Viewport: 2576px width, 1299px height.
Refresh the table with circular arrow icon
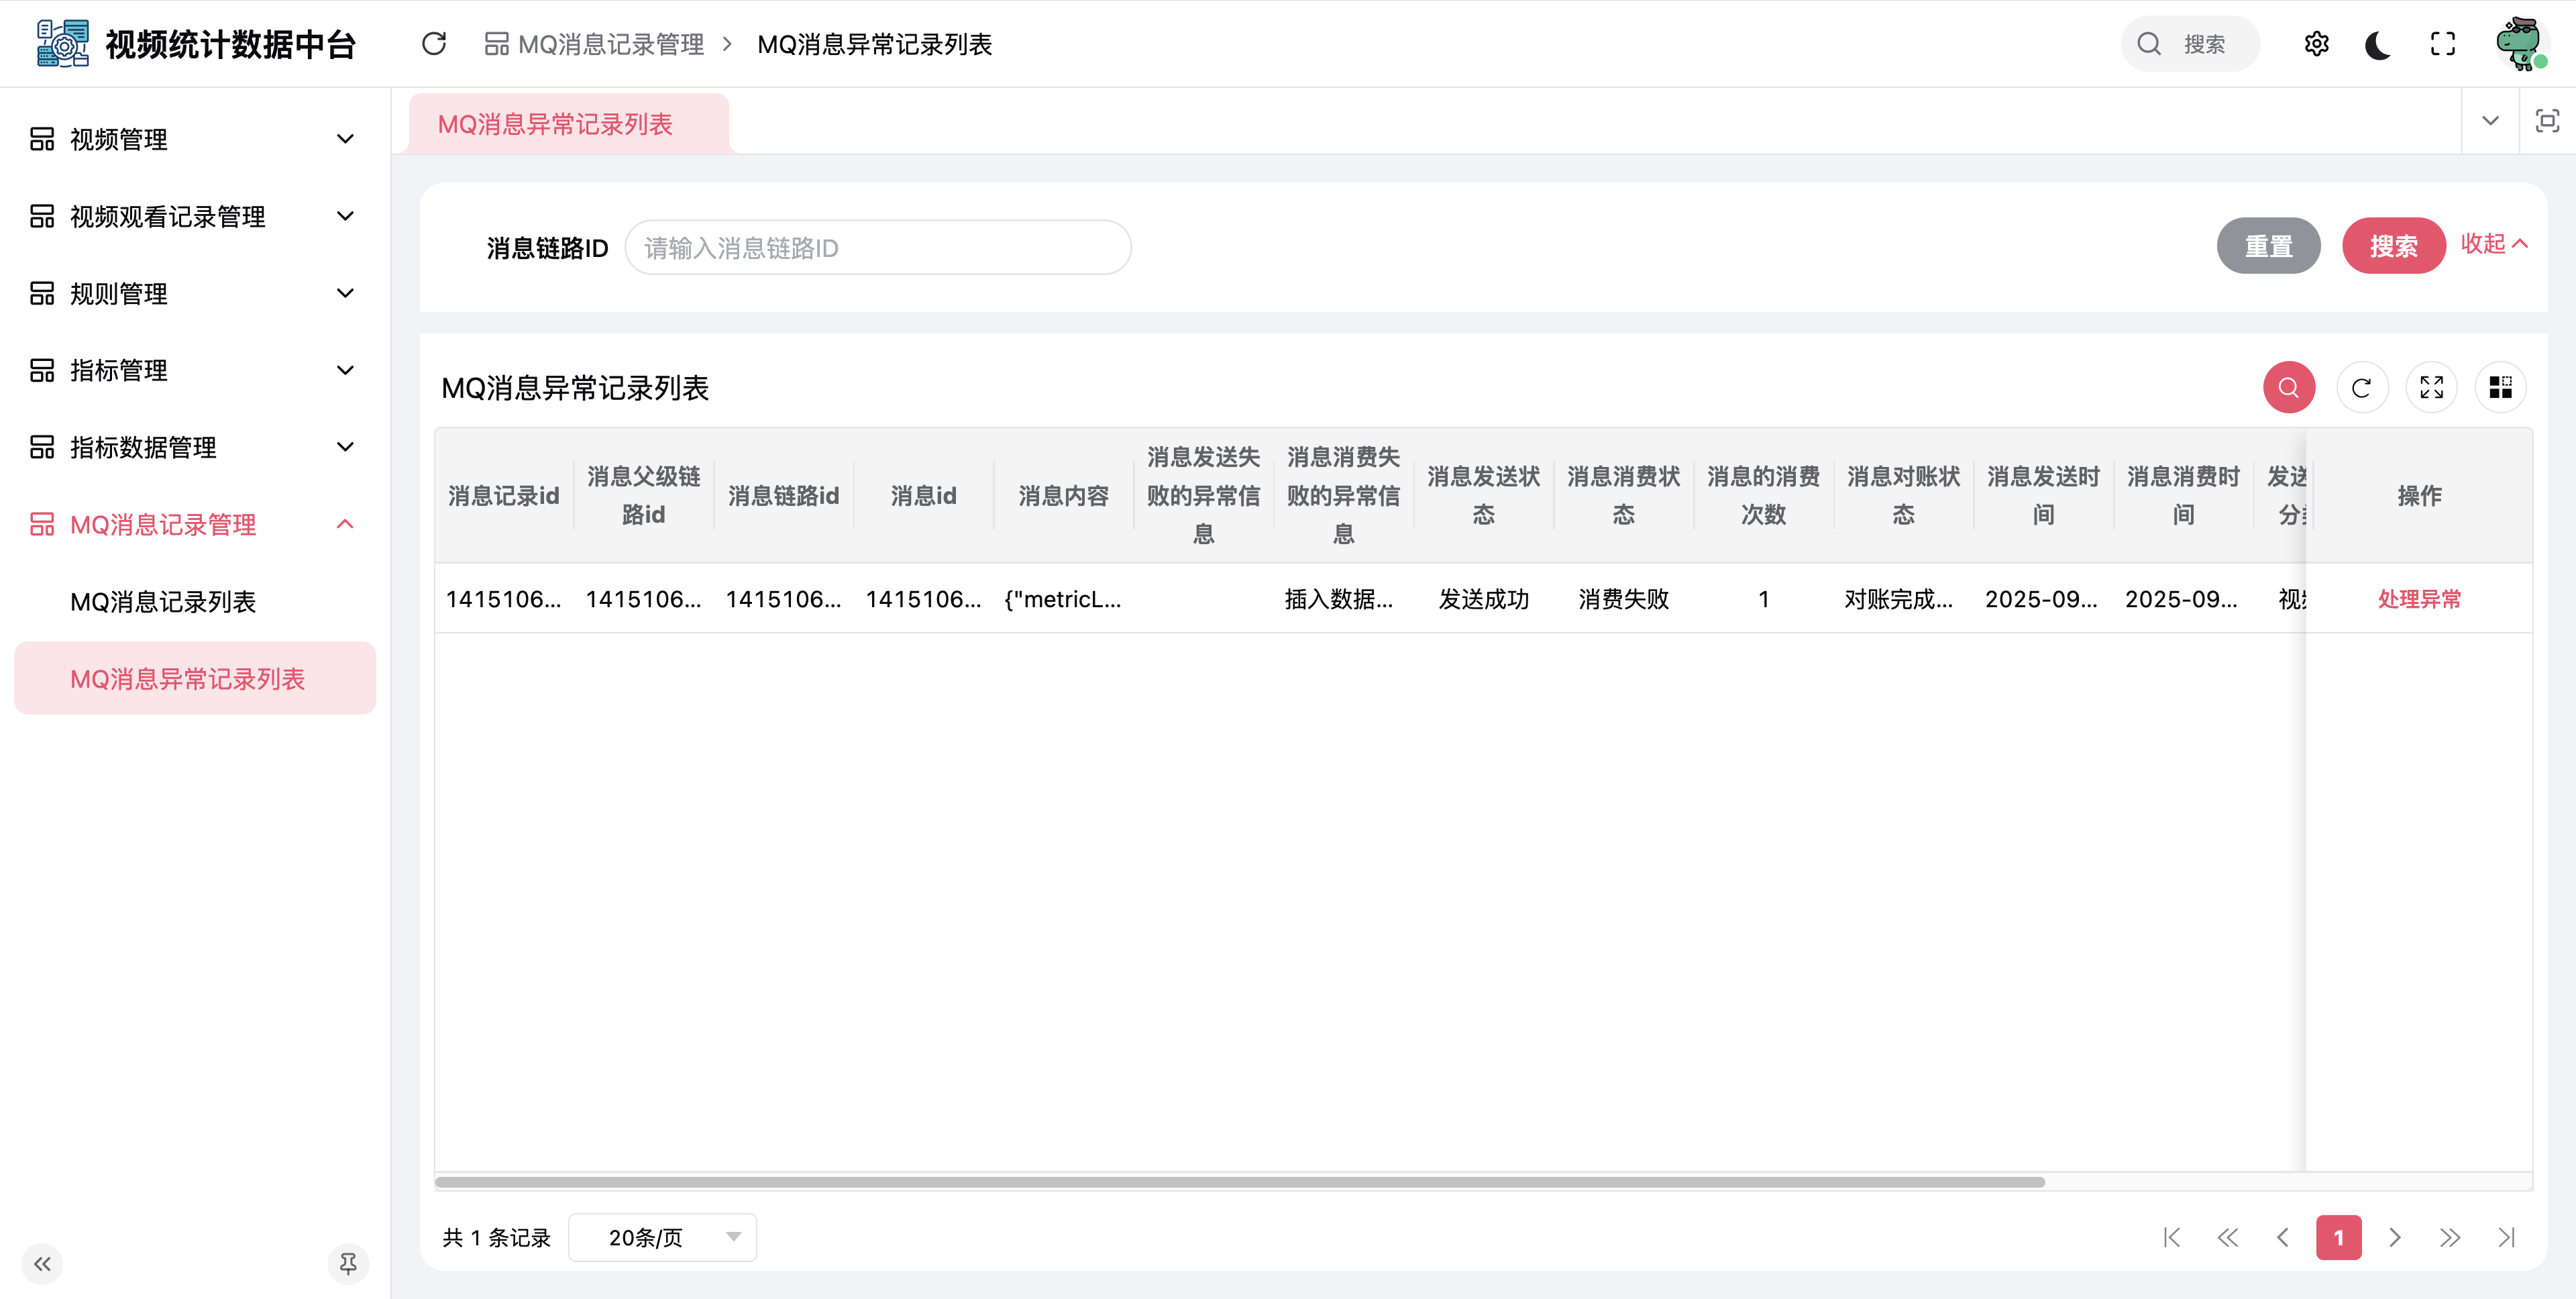pos(2361,388)
